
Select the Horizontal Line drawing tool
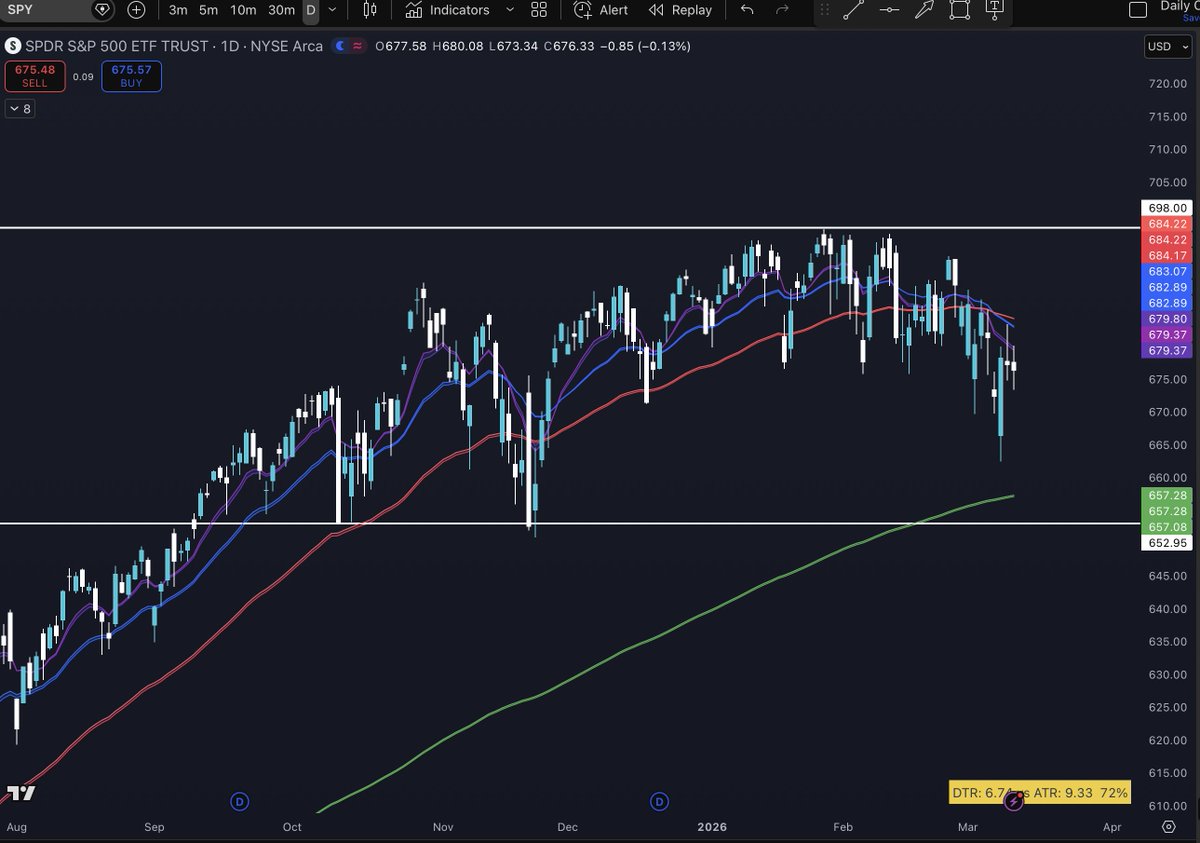click(x=889, y=10)
